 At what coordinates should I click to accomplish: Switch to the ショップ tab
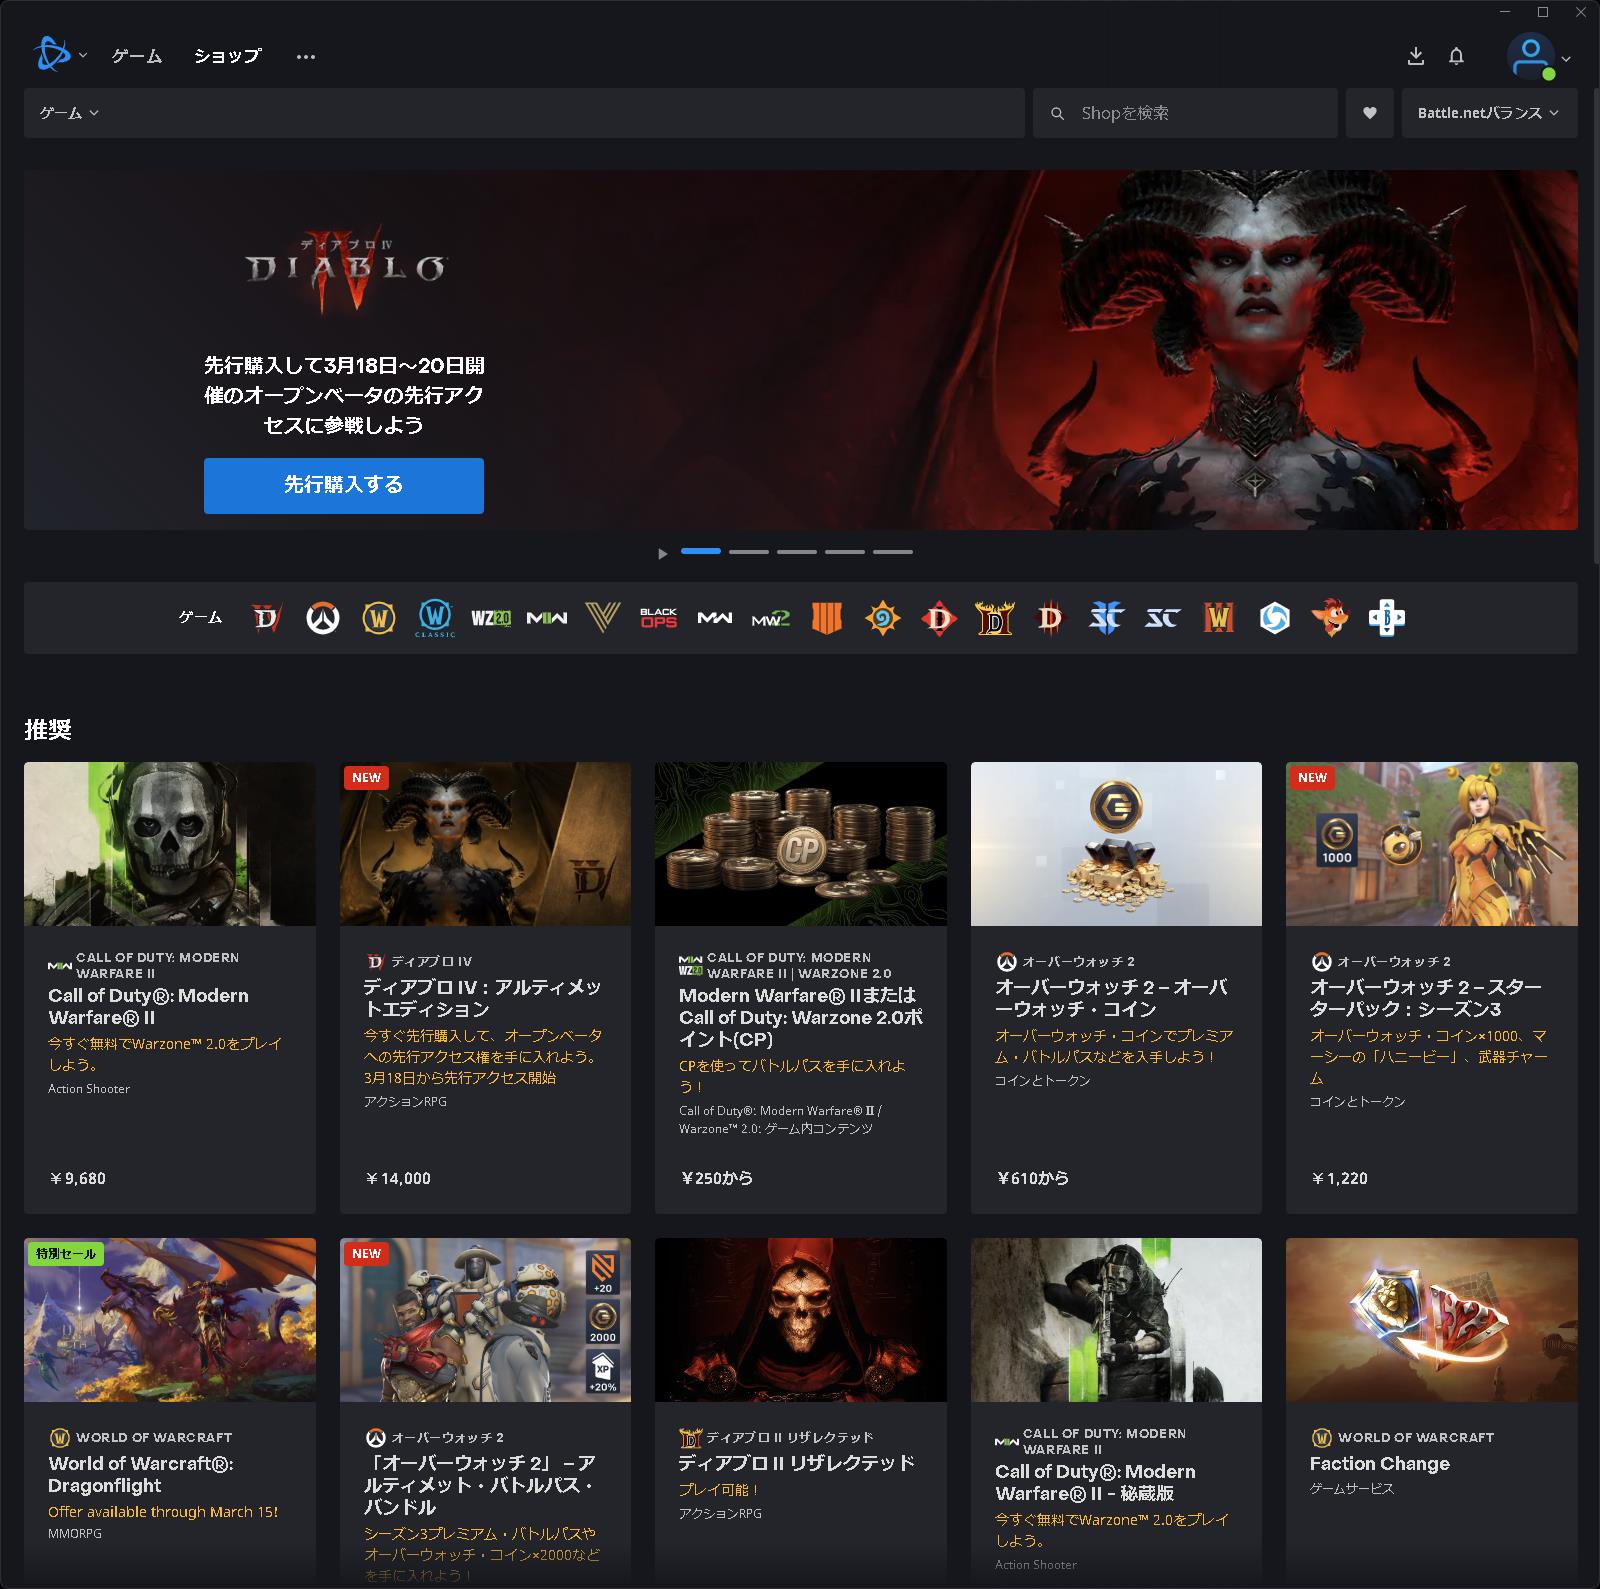[x=228, y=56]
